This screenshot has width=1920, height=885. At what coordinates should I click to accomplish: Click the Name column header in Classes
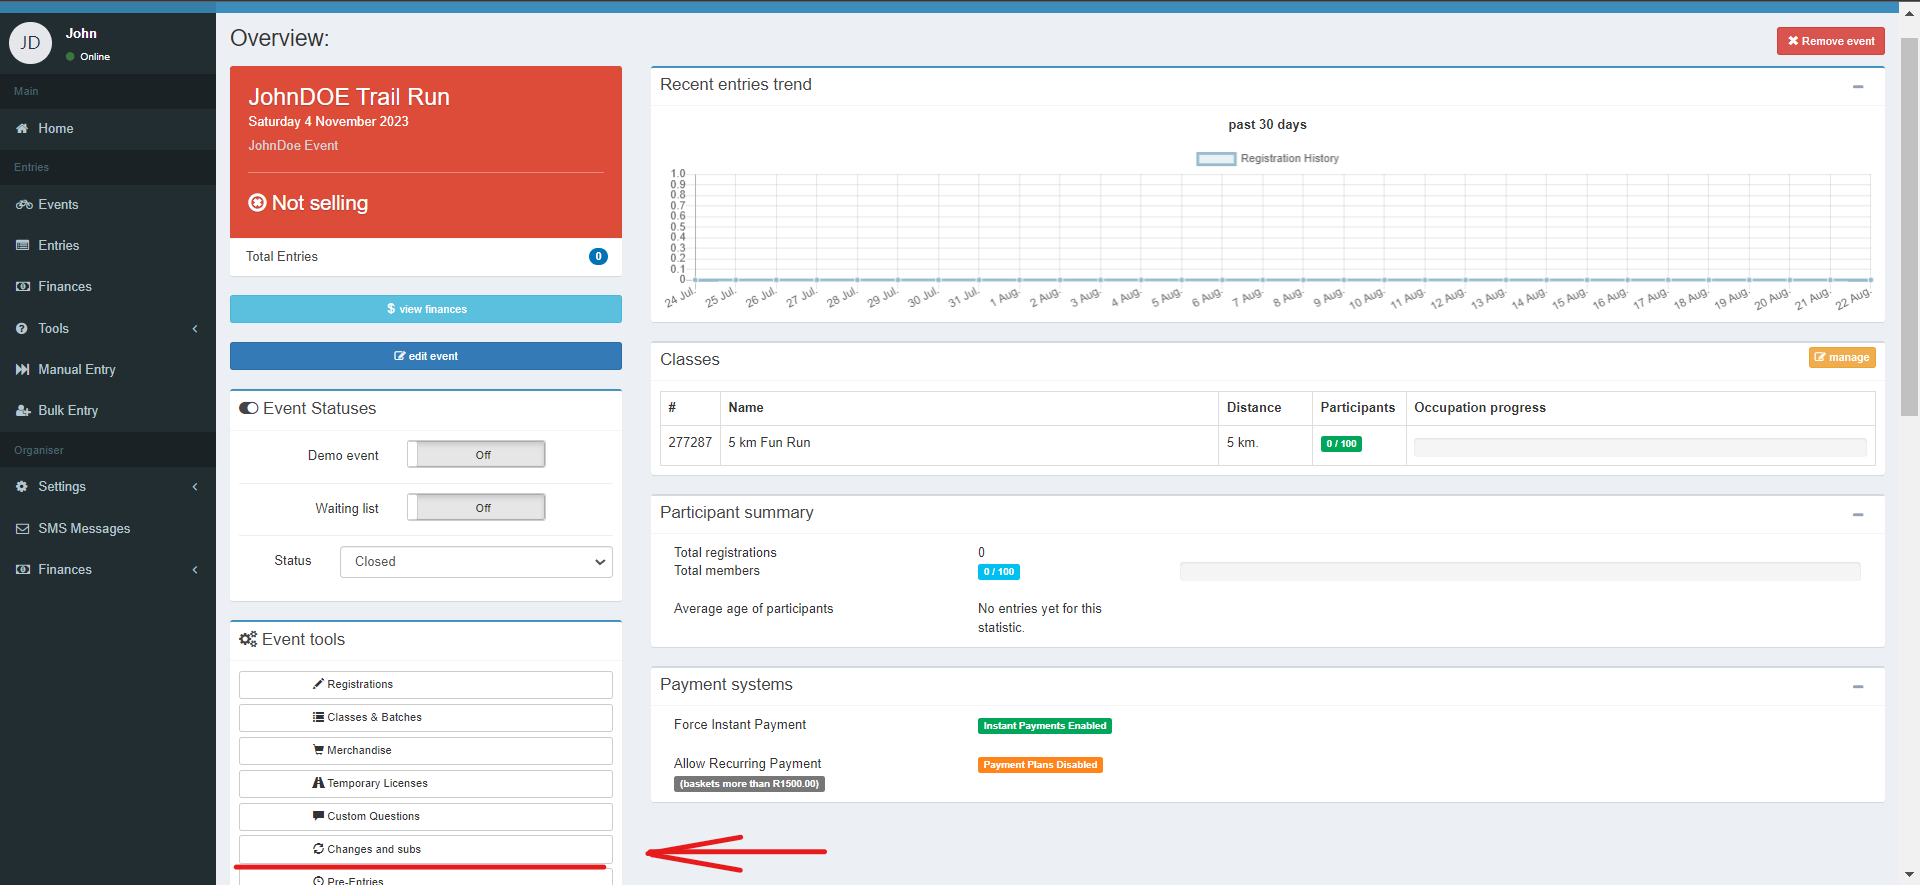coord(746,407)
